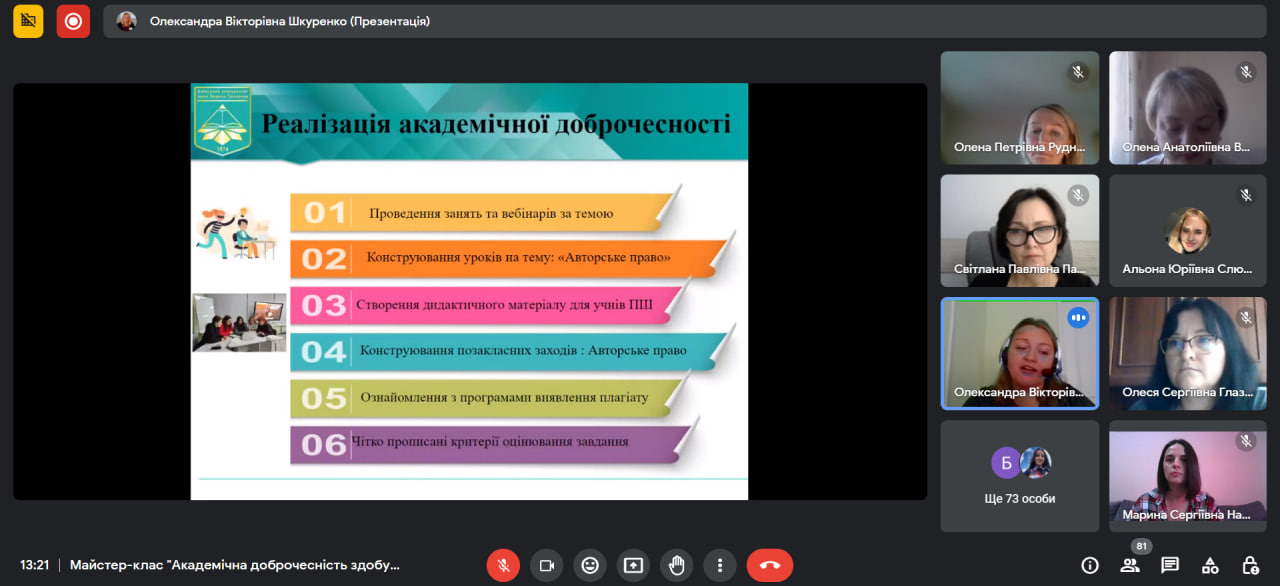Open the three-dot more options menu
This screenshot has width=1280, height=586.
[720, 565]
